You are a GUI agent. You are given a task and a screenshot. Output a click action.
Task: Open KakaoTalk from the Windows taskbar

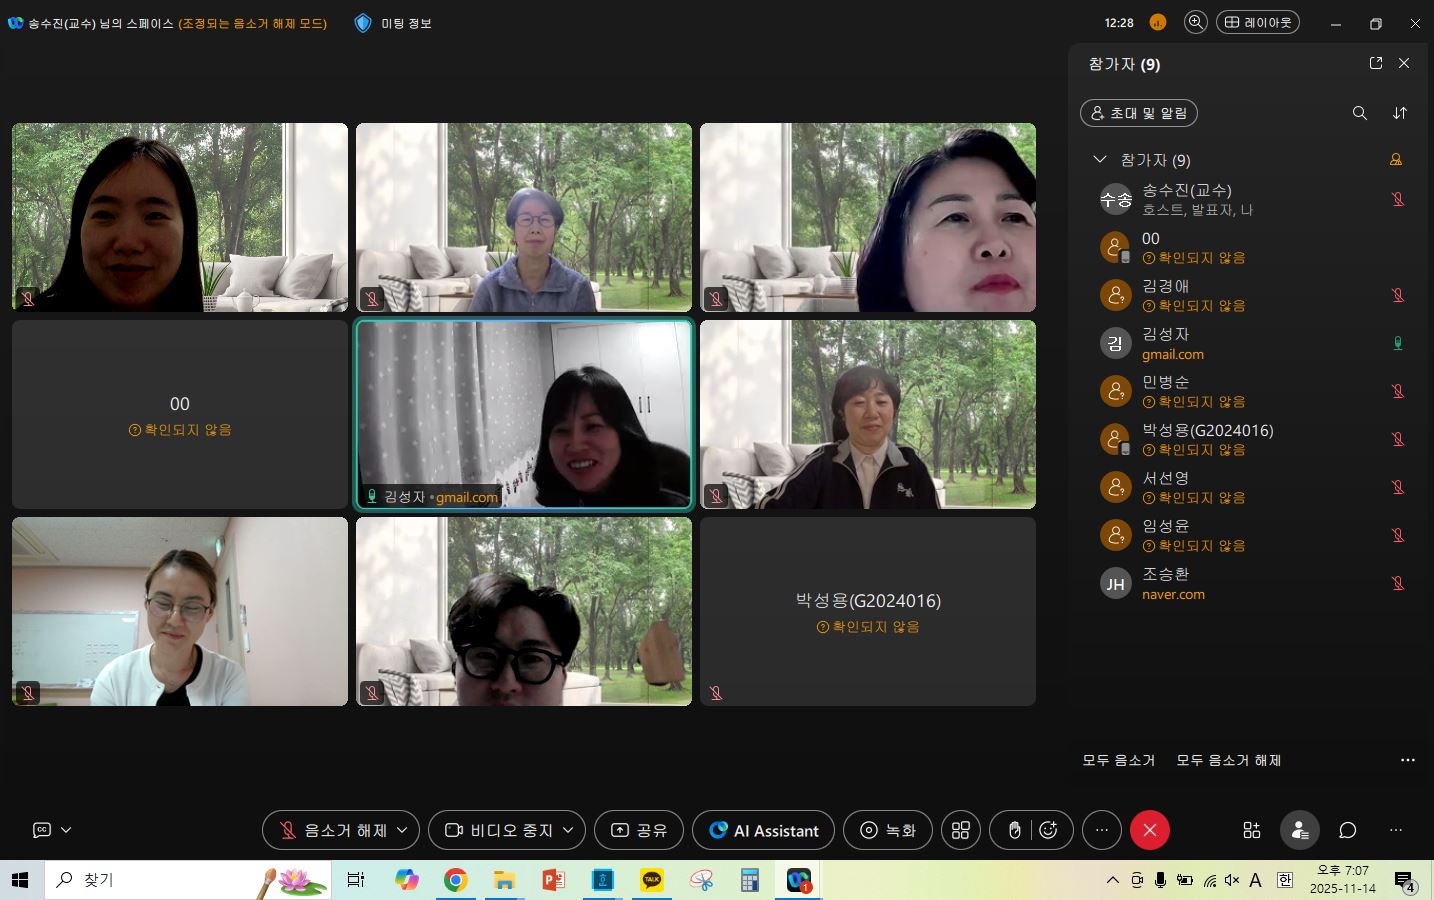point(652,880)
